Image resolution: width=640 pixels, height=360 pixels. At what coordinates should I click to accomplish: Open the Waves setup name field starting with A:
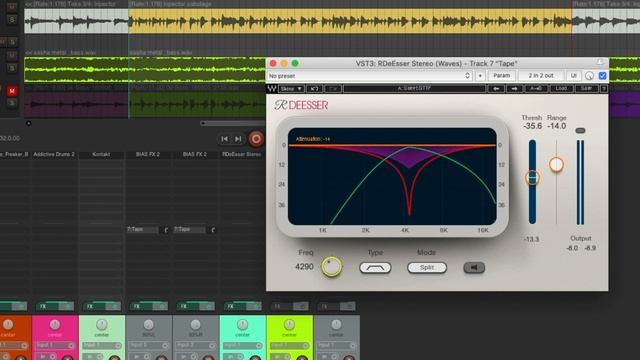pos(415,89)
